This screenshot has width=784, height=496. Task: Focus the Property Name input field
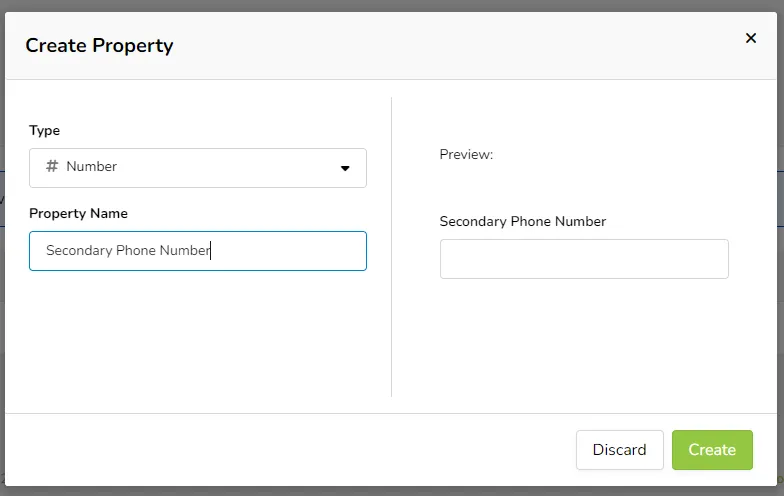[198, 251]
